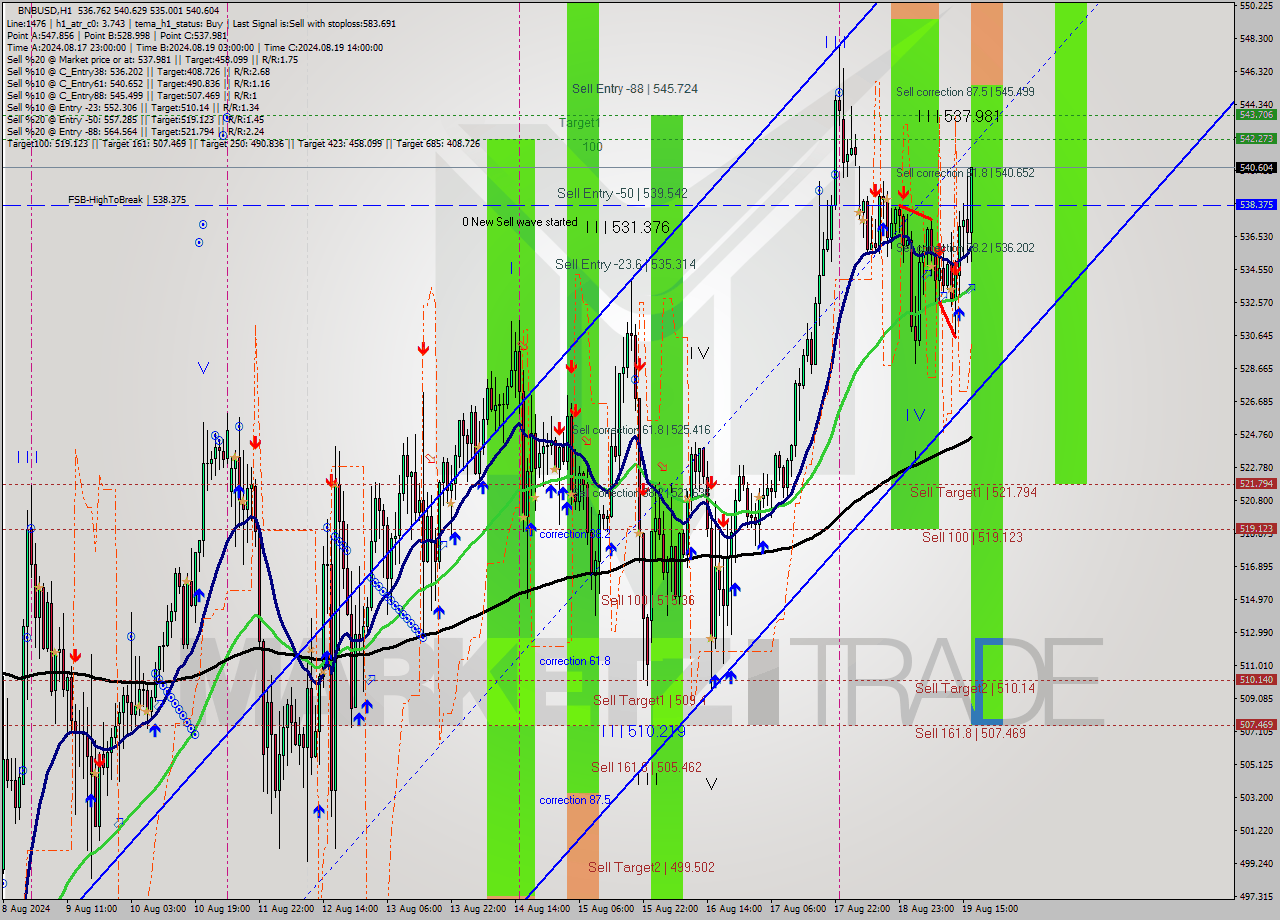Select the red 507.469 price tag
Screen dimensions: 1280x920
pos(1256,724)
